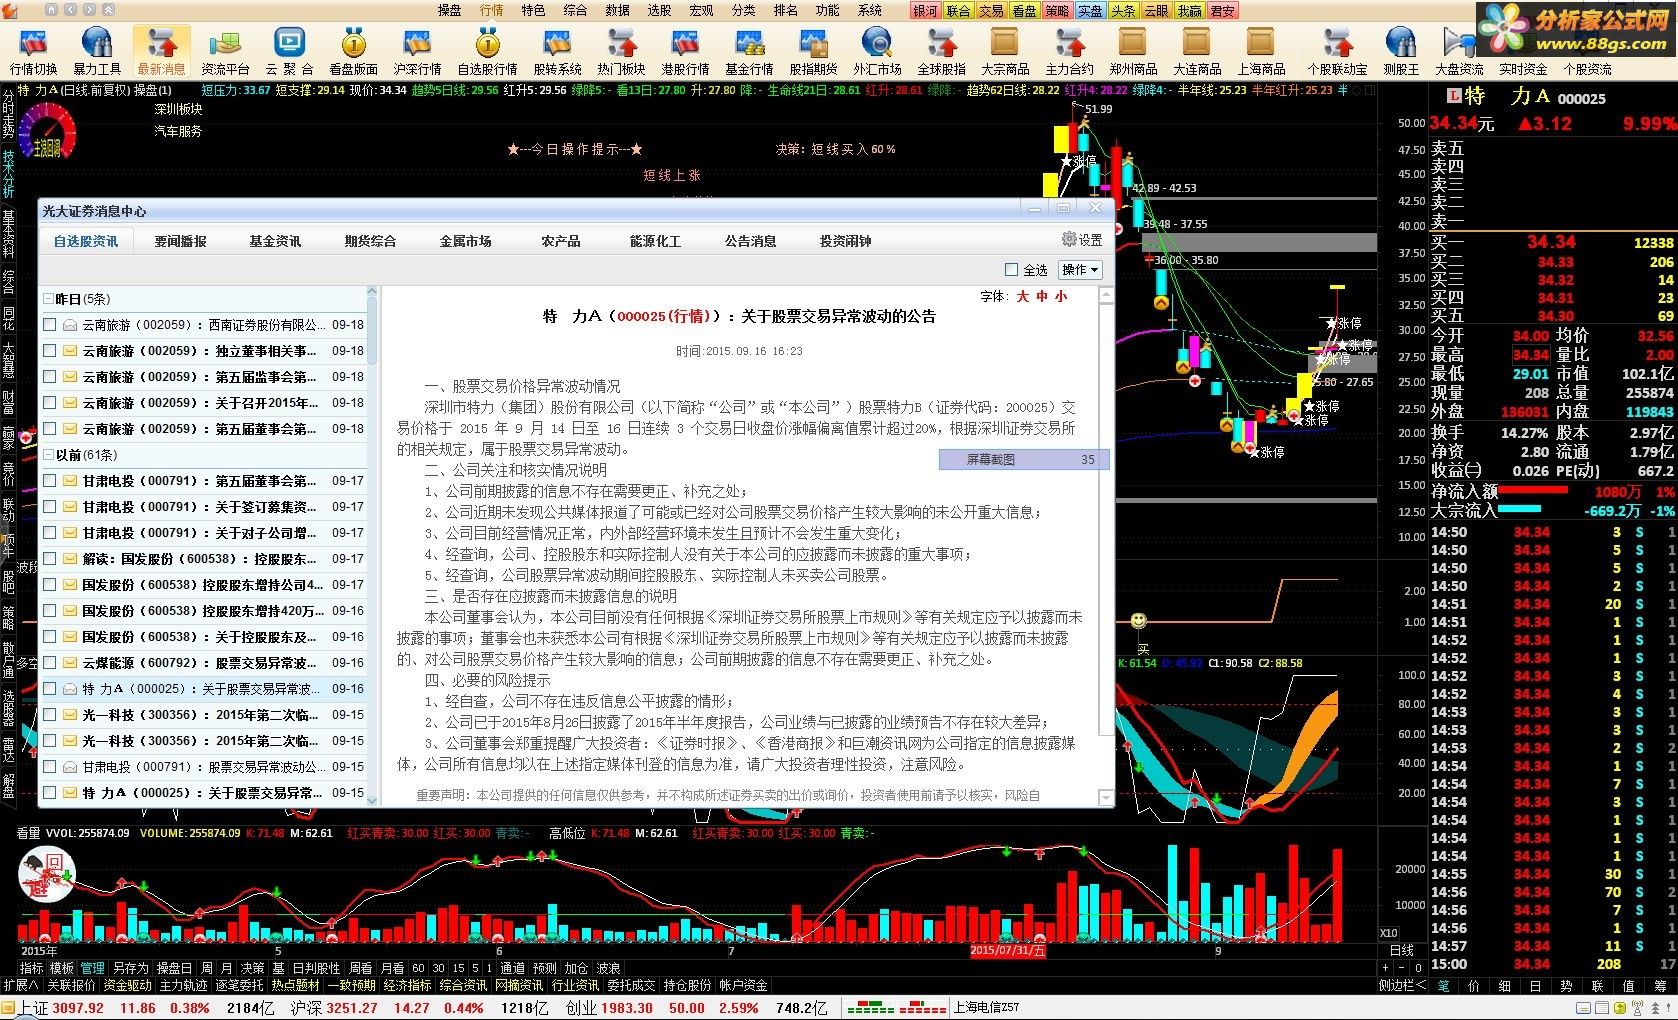Switch to the 基金资讯 tab
The height and width of the screenshot is (1020, 1678).
tap(275, 241)
